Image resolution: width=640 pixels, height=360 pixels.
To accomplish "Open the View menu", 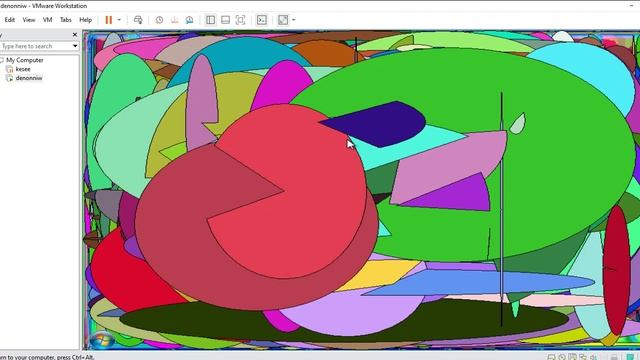I will 29,20.
